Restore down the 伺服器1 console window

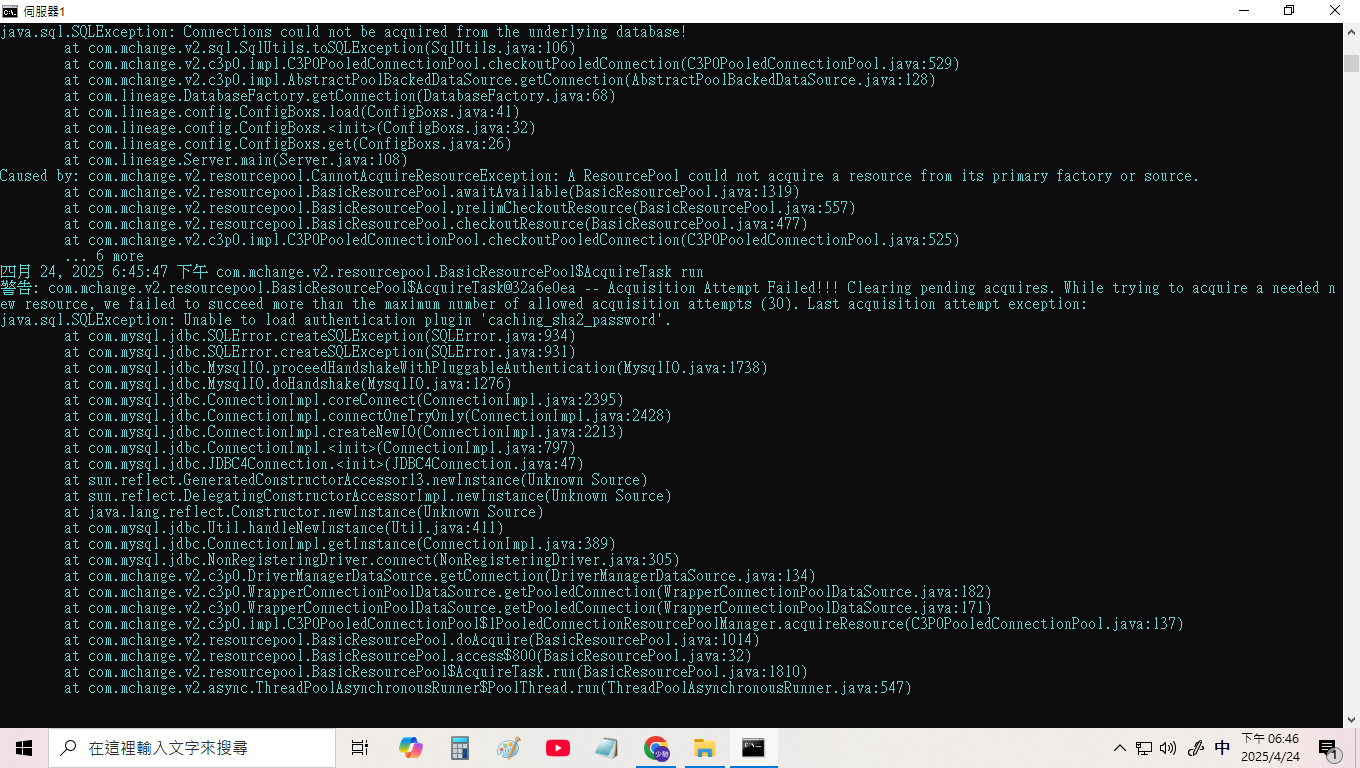[1289, 10]
